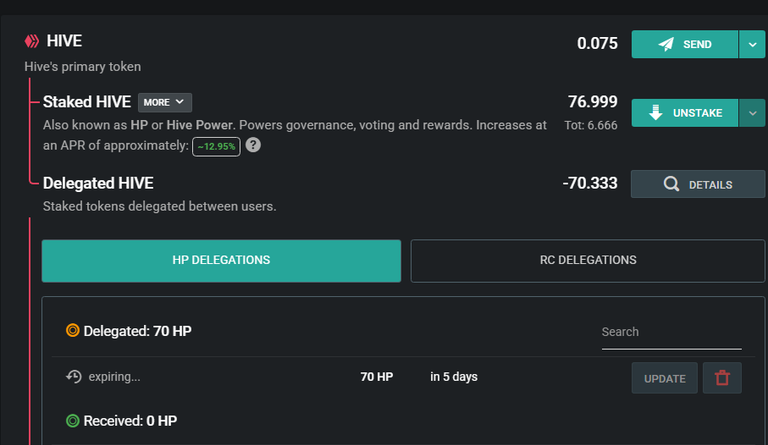Click the ~12.95% APR badge

[216, 146]
